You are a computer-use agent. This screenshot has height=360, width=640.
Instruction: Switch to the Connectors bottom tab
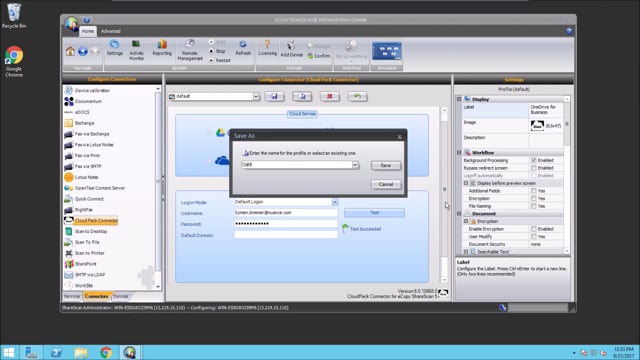97,296
